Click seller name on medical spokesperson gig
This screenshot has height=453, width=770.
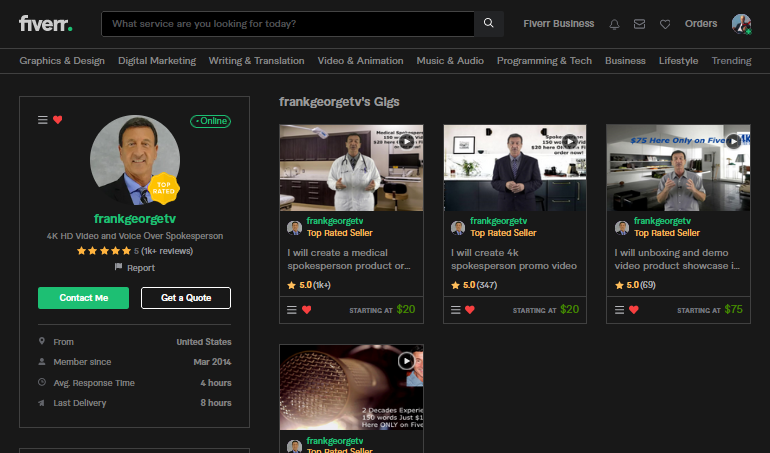(x=335, y=221)
